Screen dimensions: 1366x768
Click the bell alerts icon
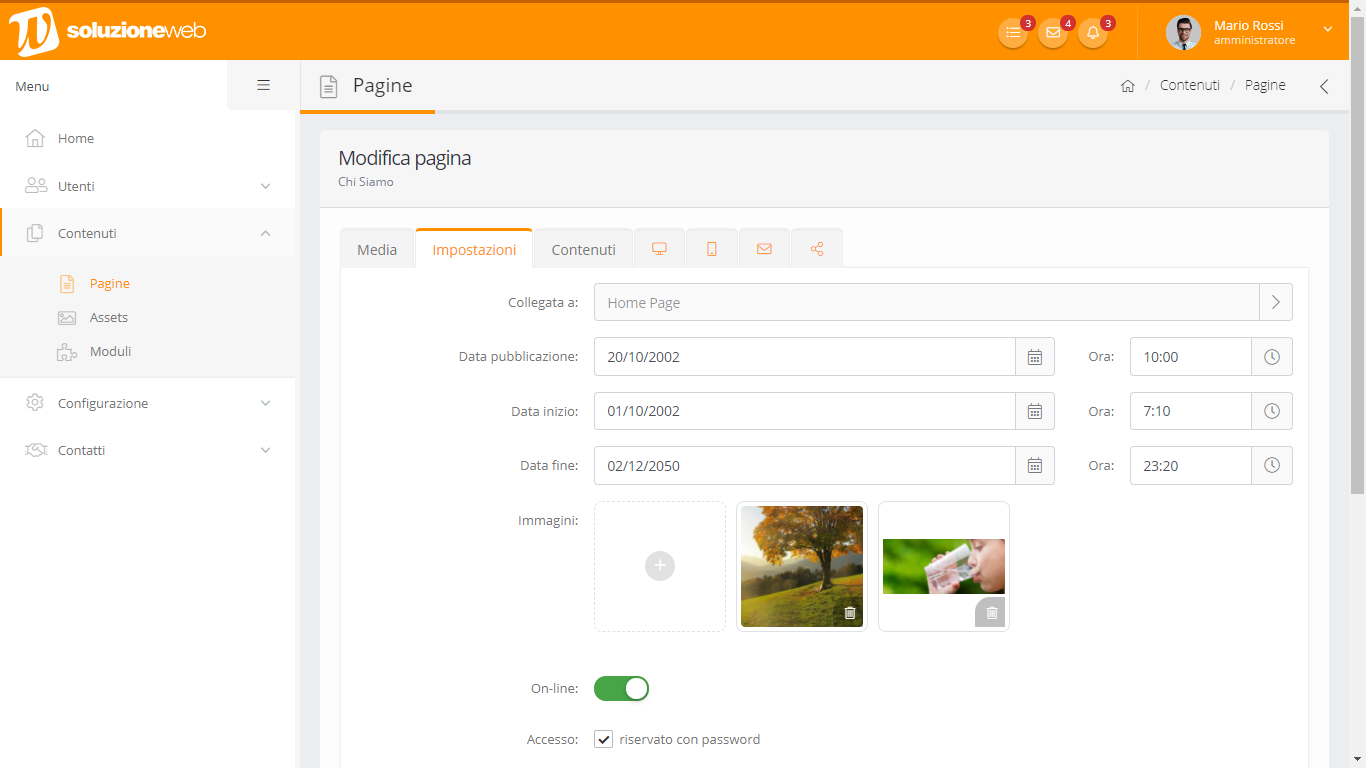[x=1093, y=33]
